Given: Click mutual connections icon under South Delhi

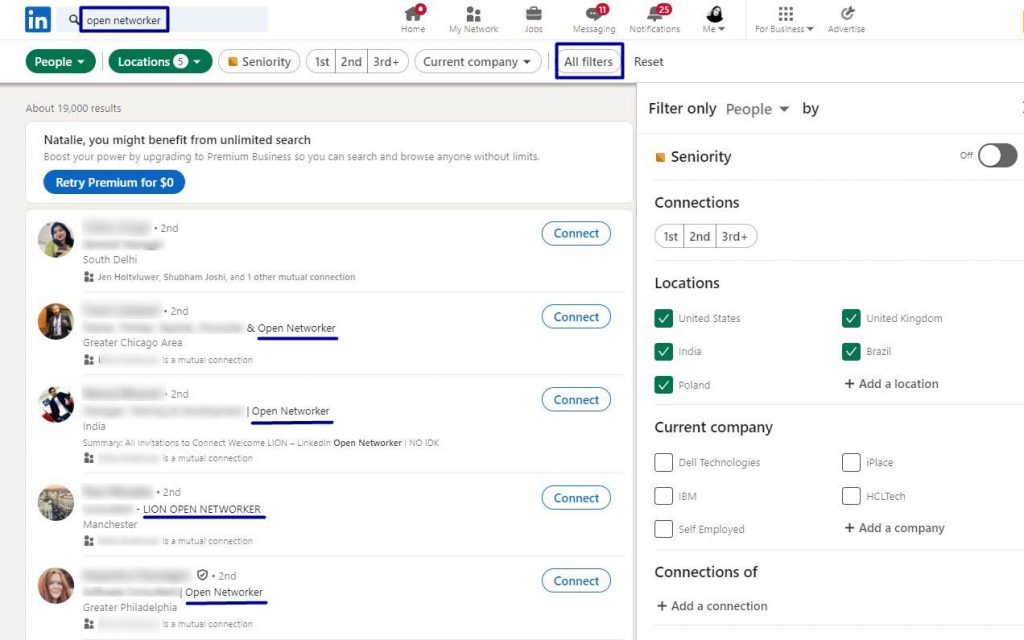Looking at the screenshot, I should coord(89,277).
